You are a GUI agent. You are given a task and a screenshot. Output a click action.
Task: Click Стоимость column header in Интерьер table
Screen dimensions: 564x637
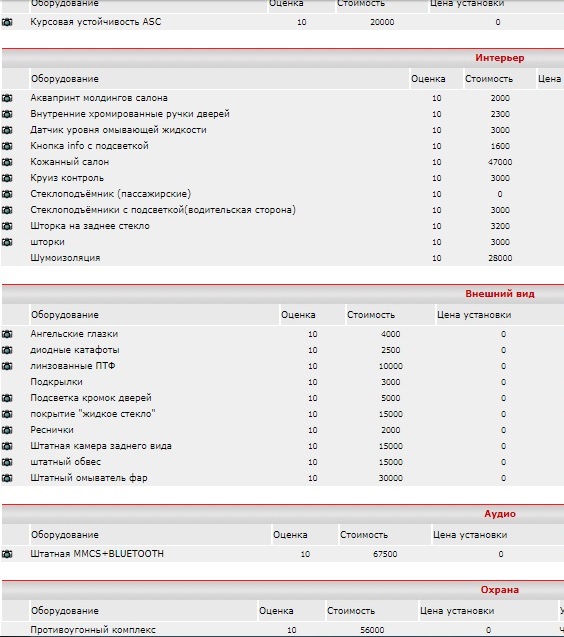pos(489,79)
